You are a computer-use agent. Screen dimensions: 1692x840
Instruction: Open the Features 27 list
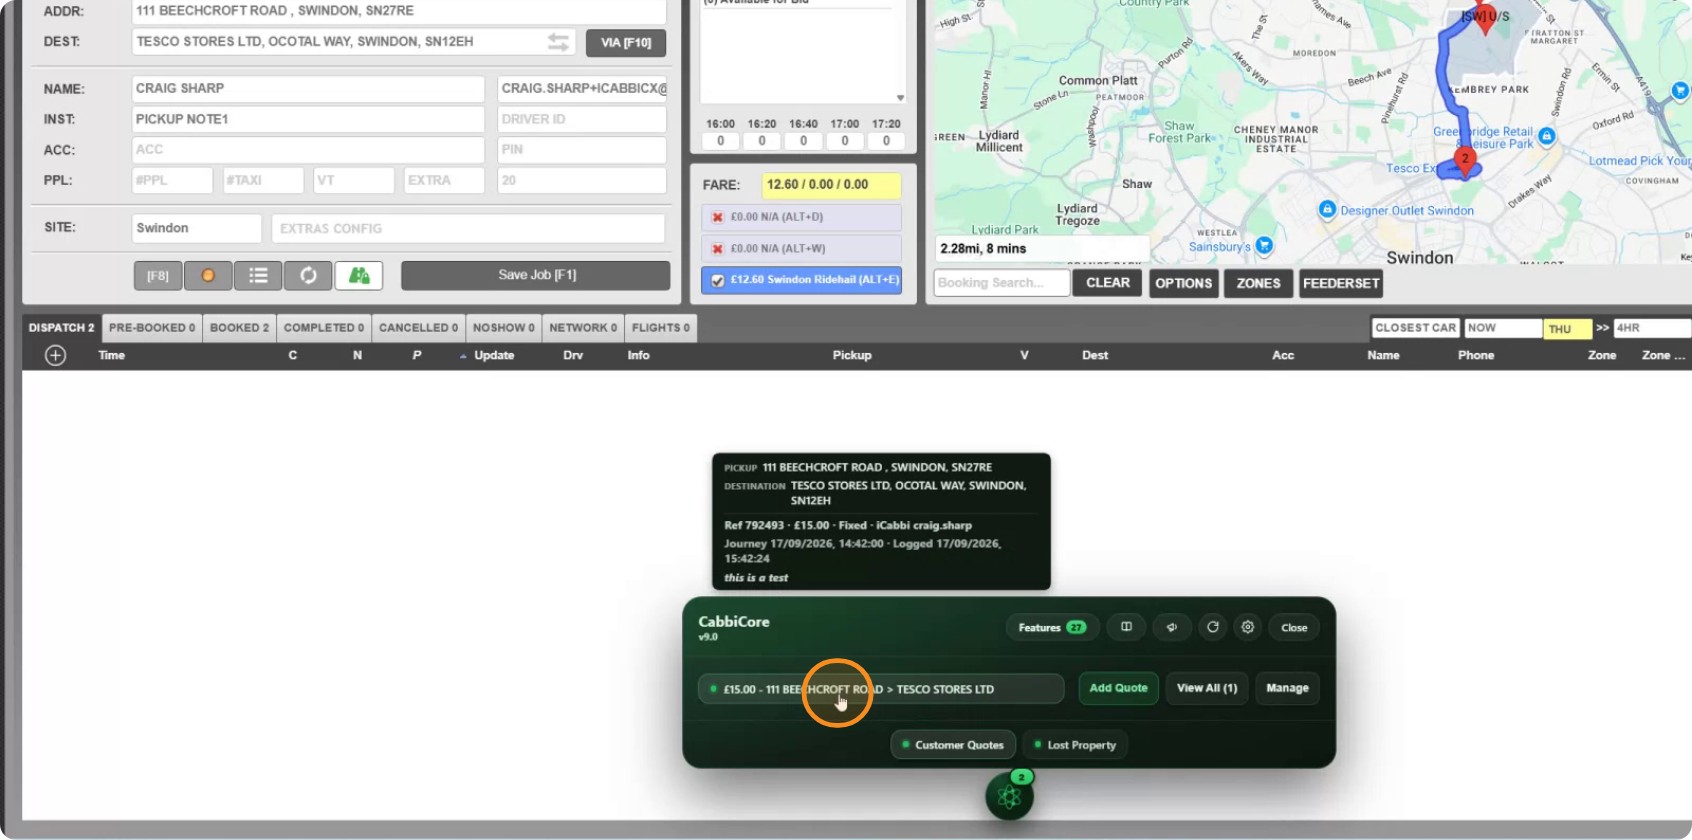[x=1052, y=627]
